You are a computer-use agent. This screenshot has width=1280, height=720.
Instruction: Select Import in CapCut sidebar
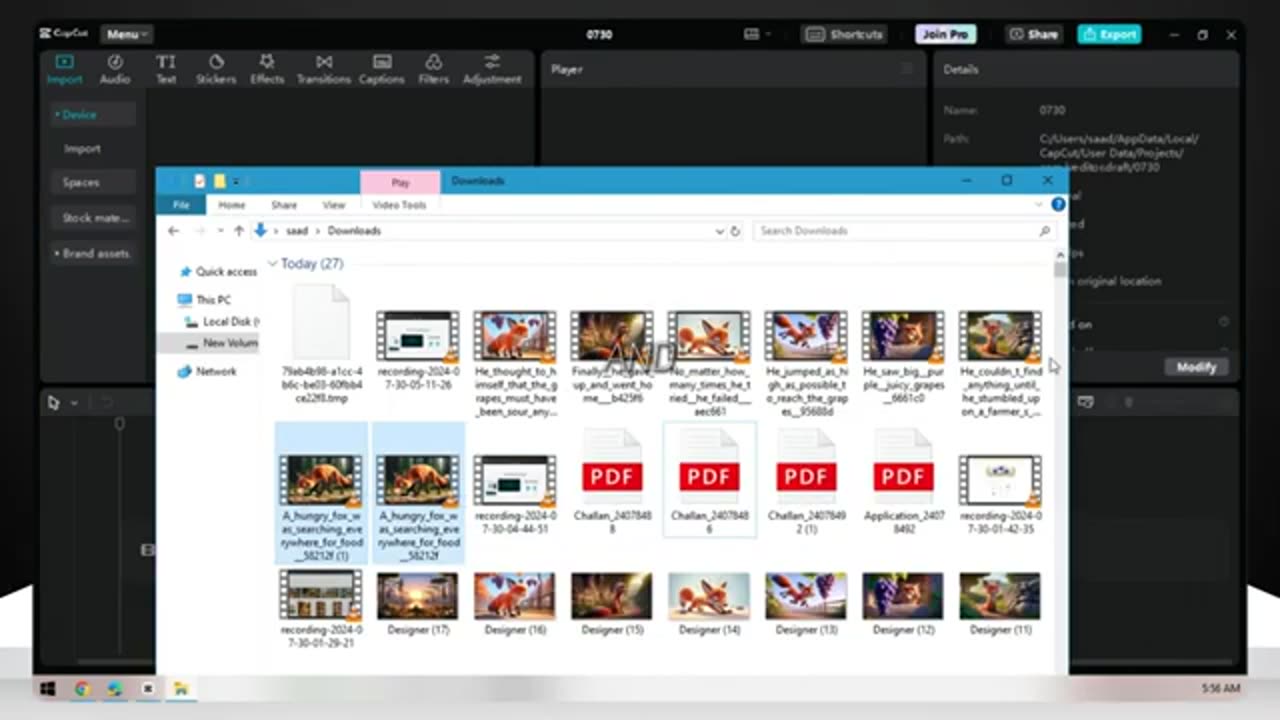pyautogui.click(x=83, y=149)
